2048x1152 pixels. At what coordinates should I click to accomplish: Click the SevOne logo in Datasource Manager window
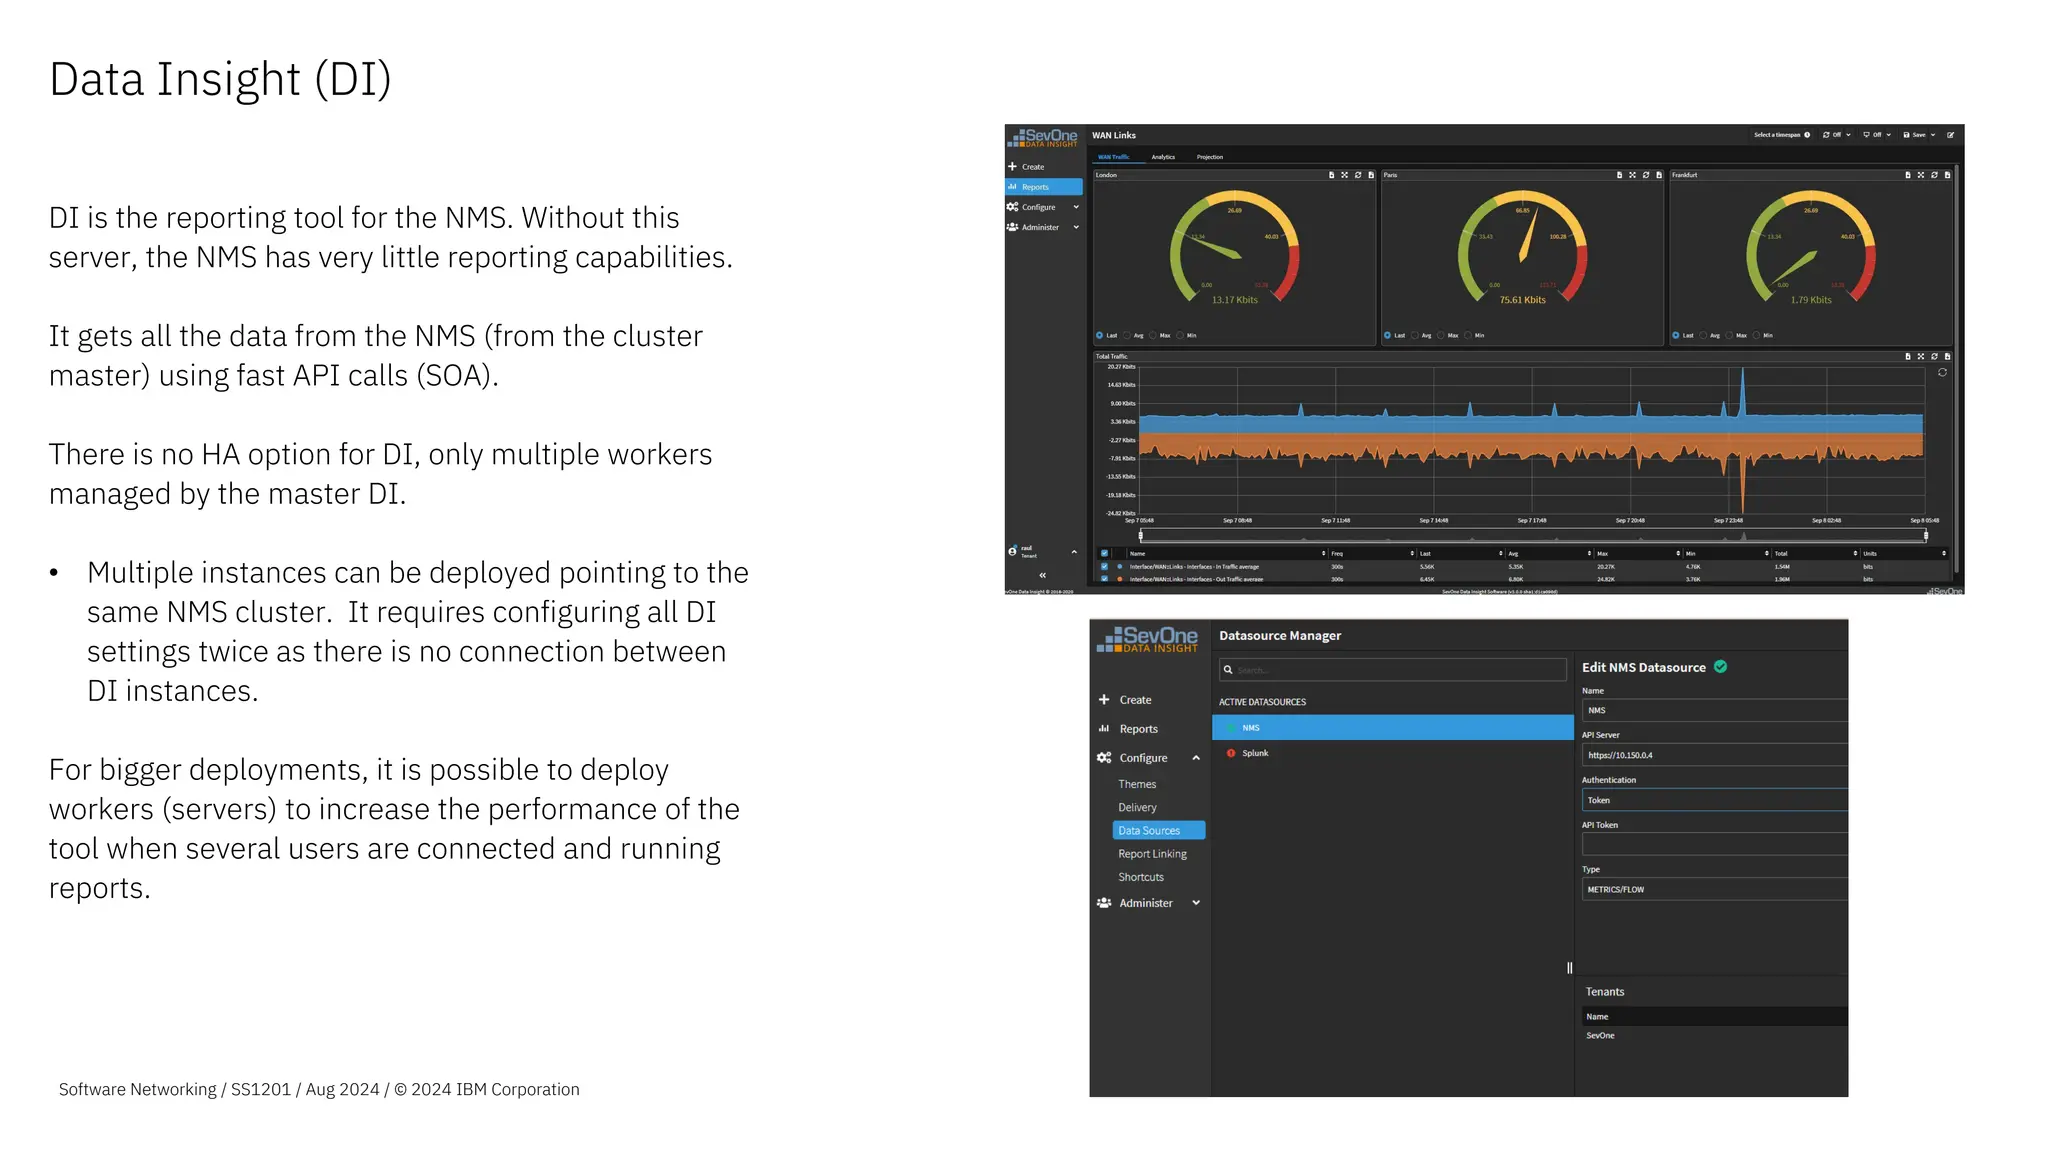point(1147,639)
